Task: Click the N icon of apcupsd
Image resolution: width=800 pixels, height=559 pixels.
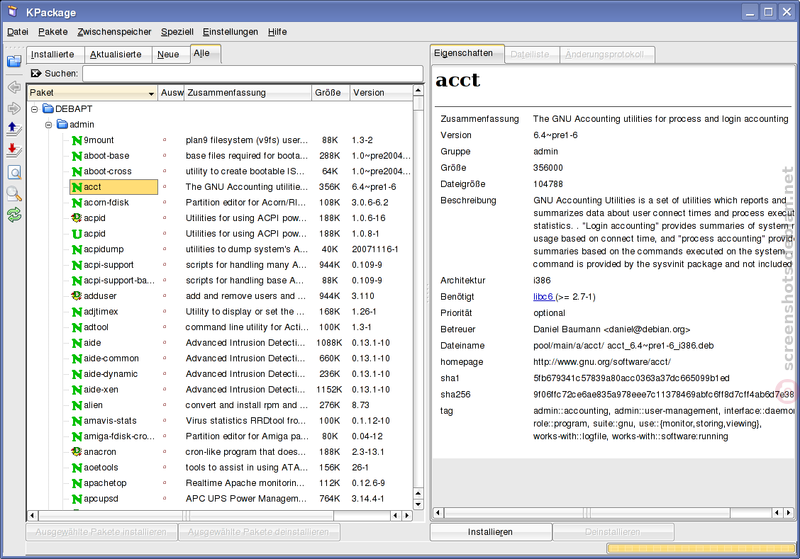Action: pos(77,499)
